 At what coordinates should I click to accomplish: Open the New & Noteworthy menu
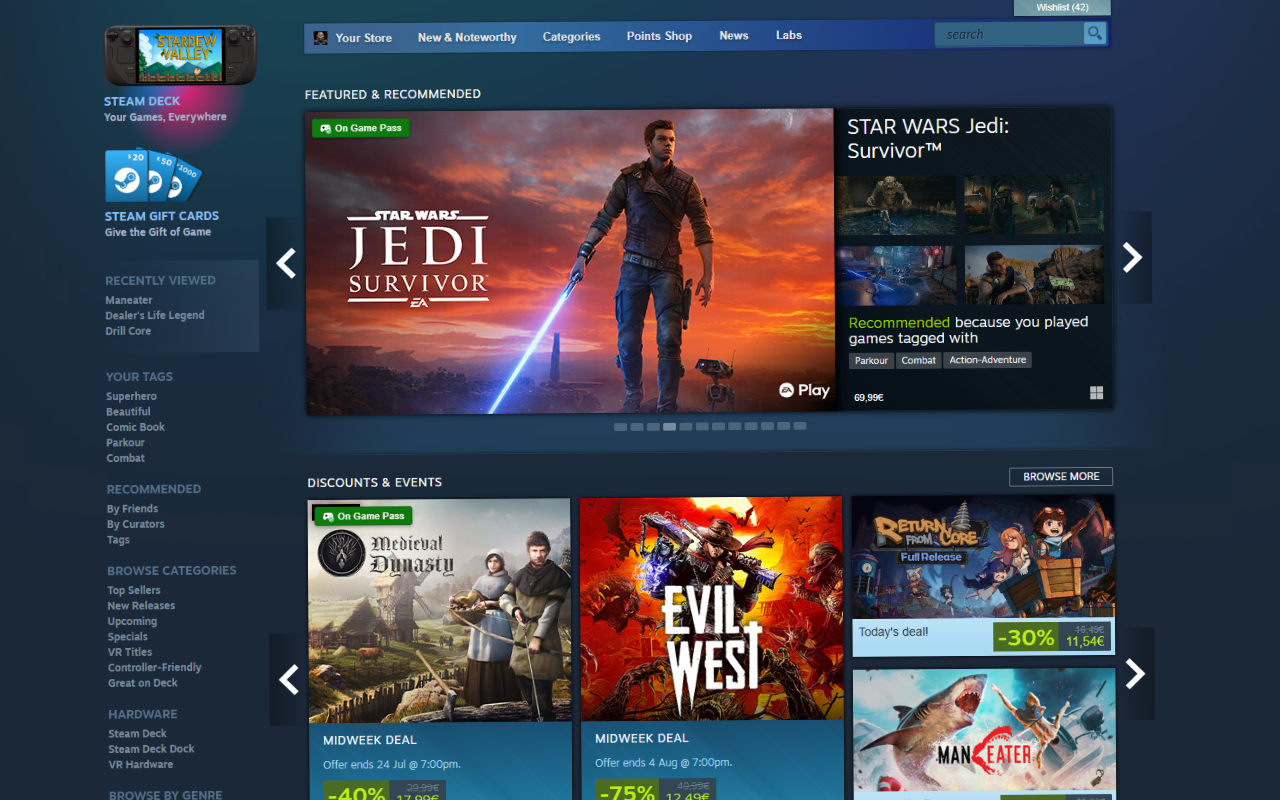coord(467,36)
